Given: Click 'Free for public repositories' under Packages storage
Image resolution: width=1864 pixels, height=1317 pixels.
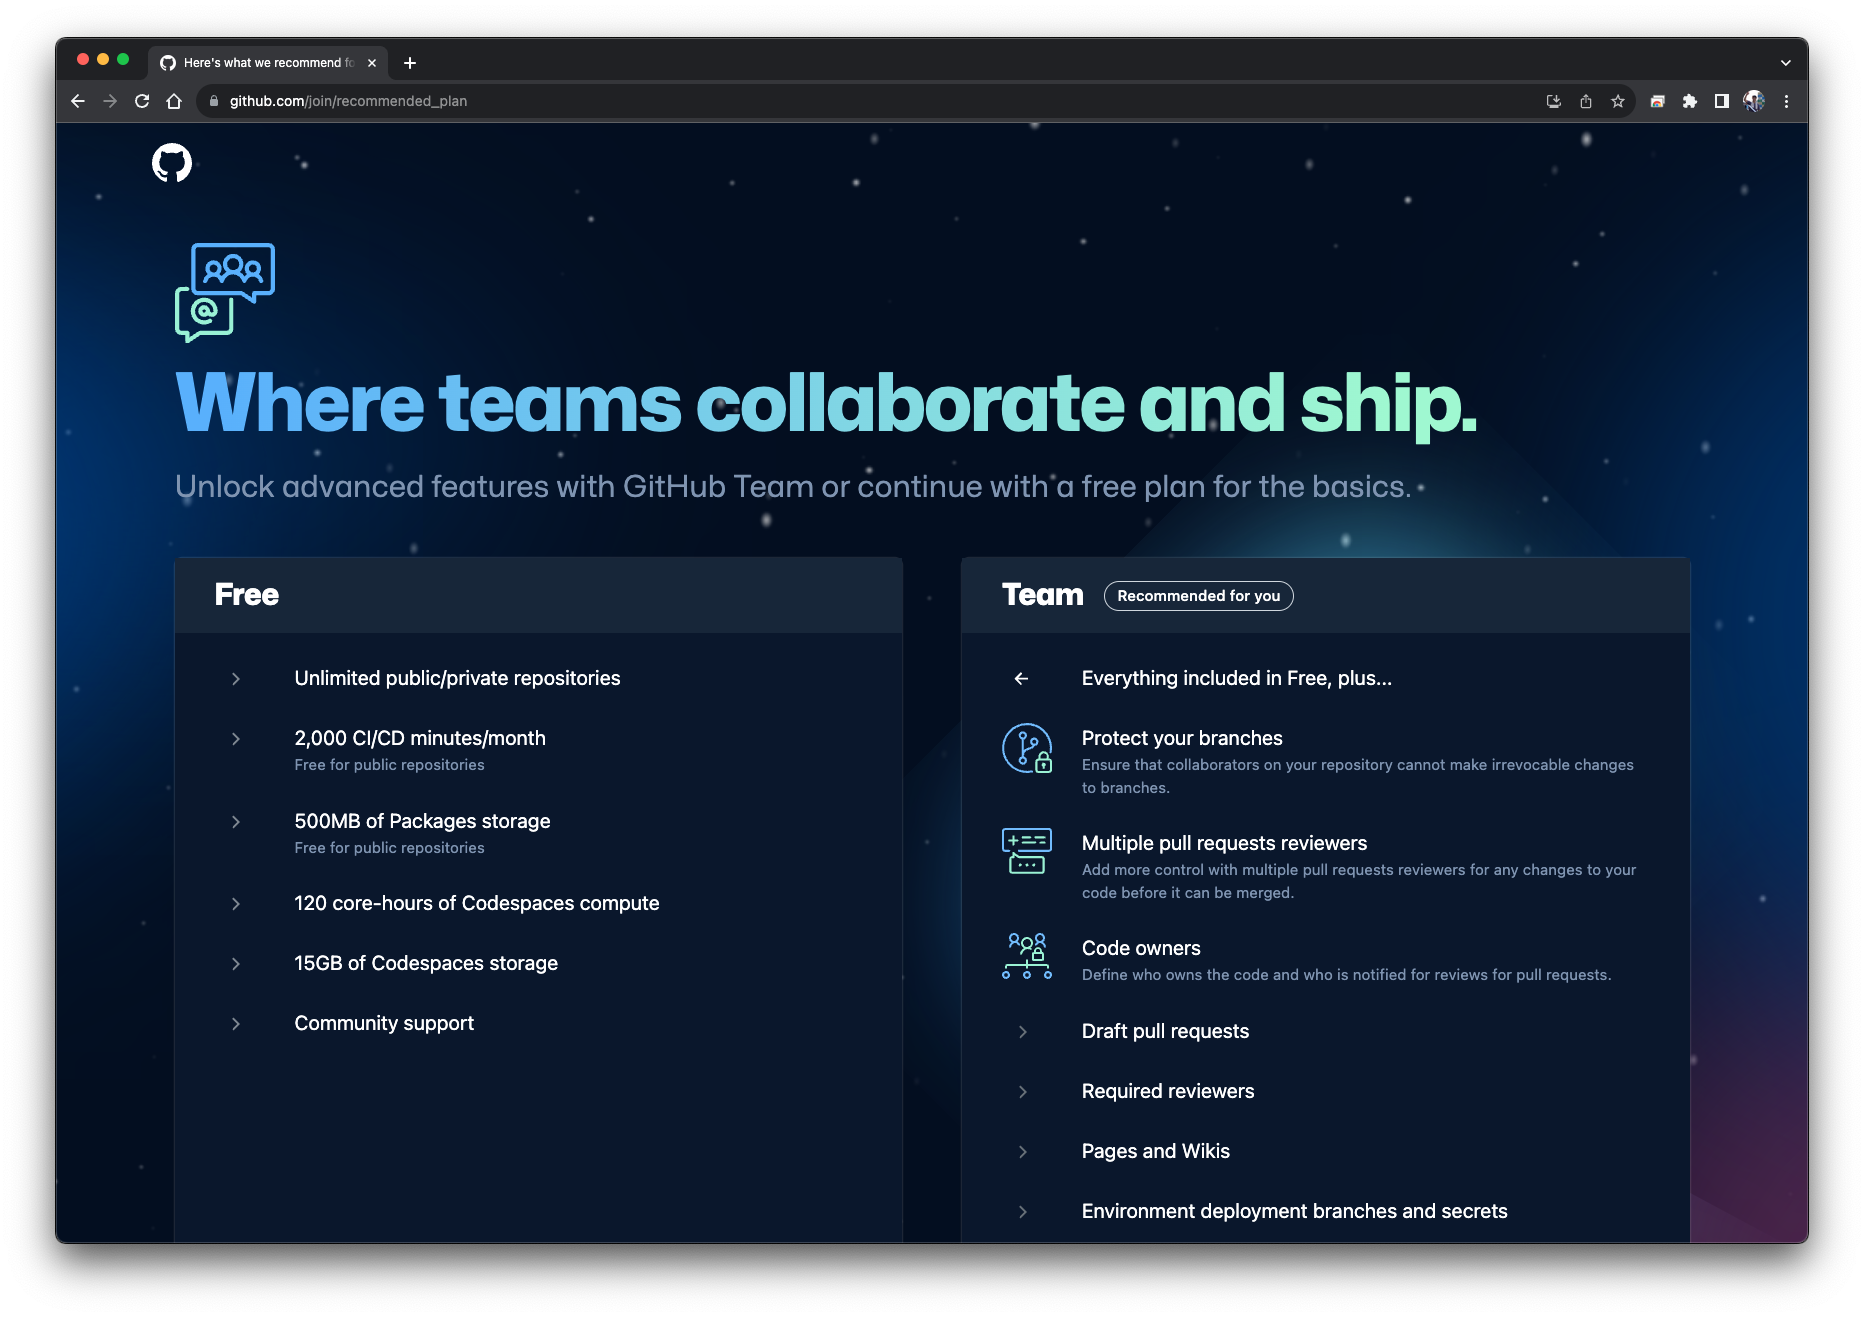Looking at the screenshot, I should pos(389,848).
